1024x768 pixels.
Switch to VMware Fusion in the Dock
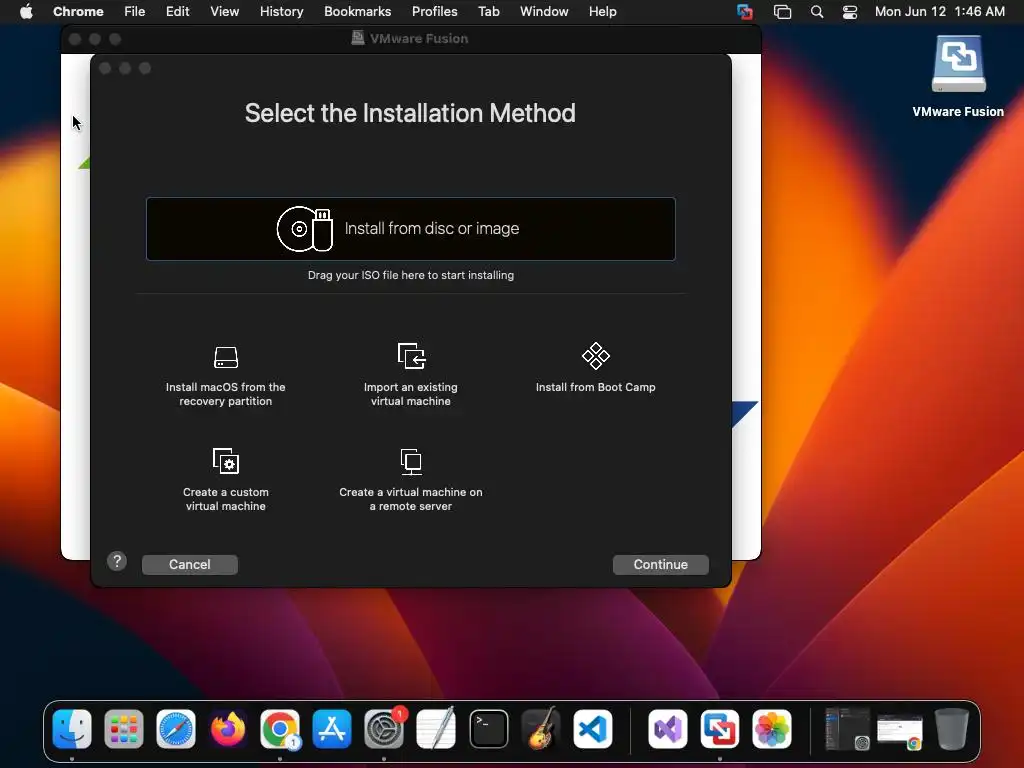coord(720,729)
